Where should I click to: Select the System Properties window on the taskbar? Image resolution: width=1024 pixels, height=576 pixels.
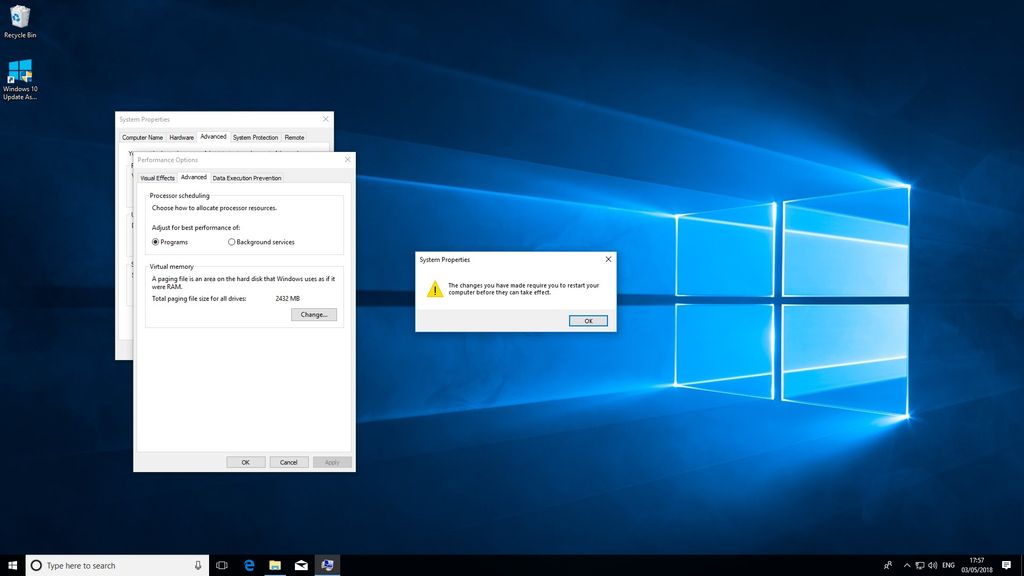coord(327,565)
